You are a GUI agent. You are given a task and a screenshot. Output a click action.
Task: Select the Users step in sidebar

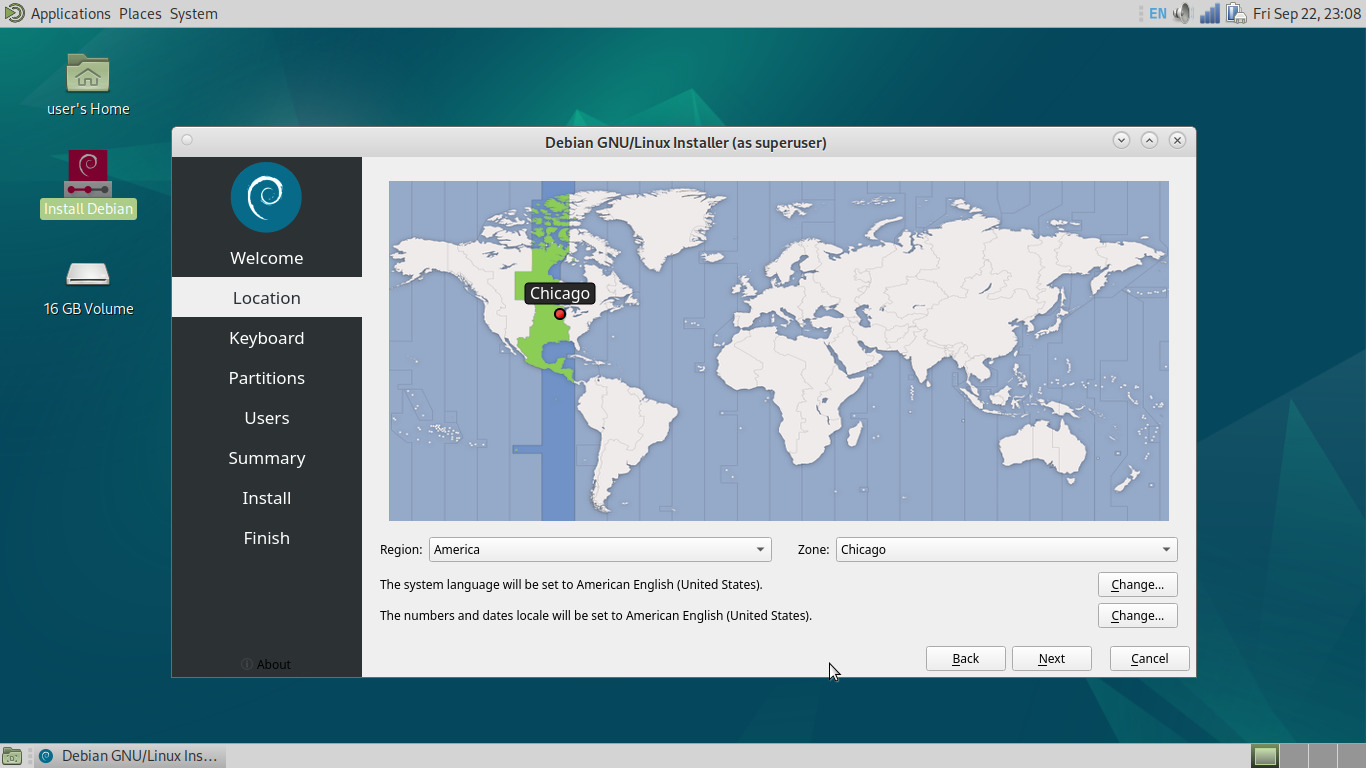(x=267, y=418)
